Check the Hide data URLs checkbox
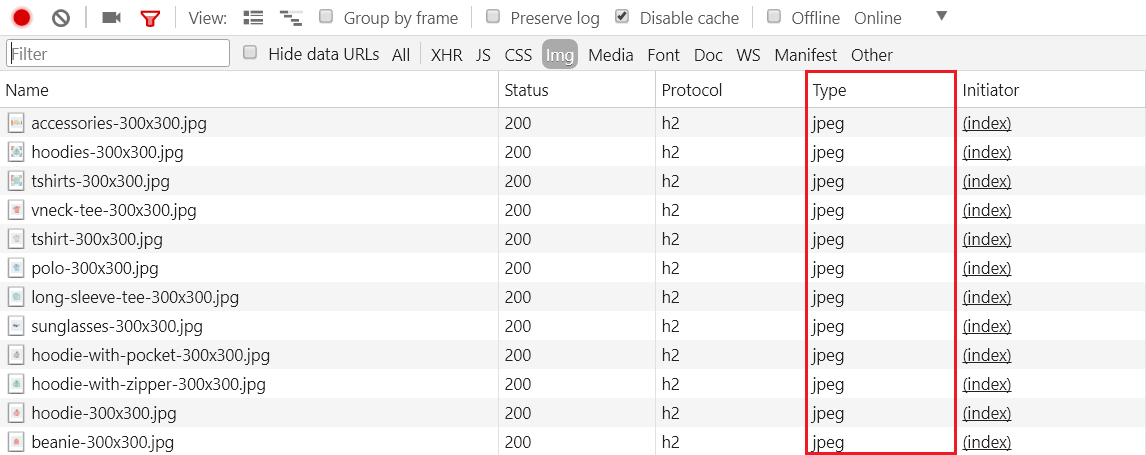This screenshot has width=1146, height=455. 250,52
